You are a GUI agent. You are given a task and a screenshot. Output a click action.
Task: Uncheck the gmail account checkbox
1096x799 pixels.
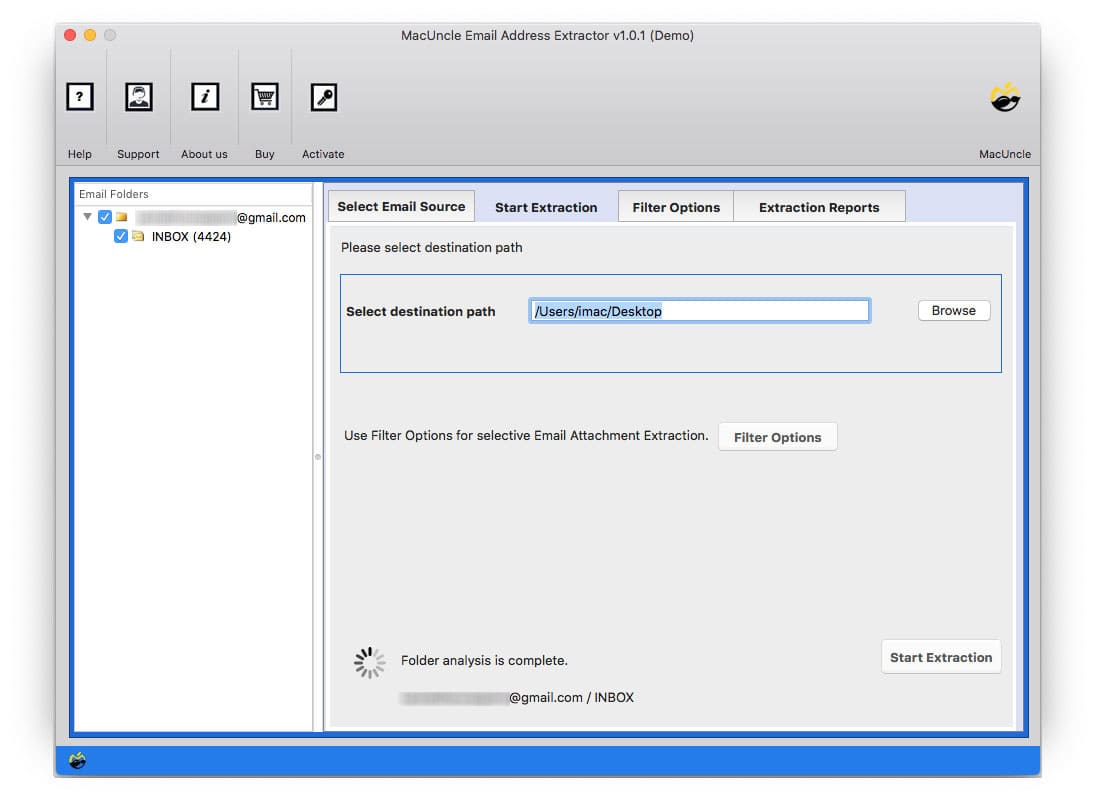click(x=104, y=216)
